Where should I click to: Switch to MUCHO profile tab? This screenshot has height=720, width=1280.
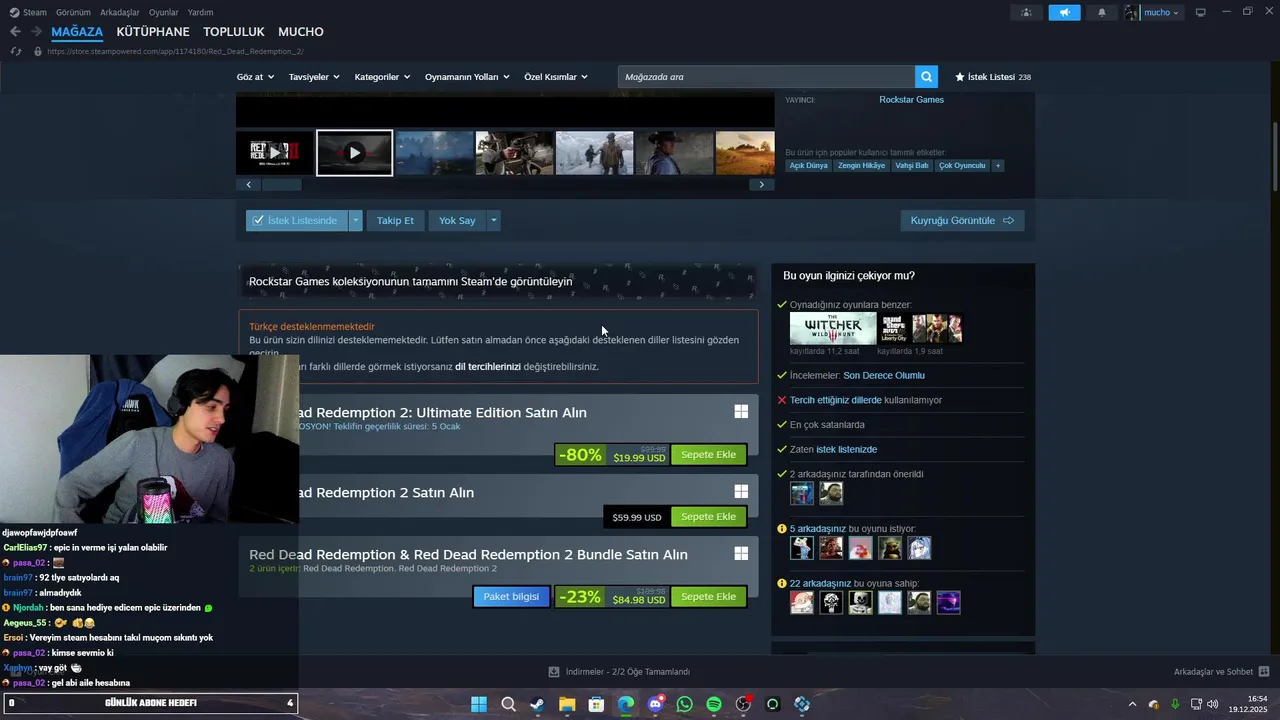click(x=301, y=32)
